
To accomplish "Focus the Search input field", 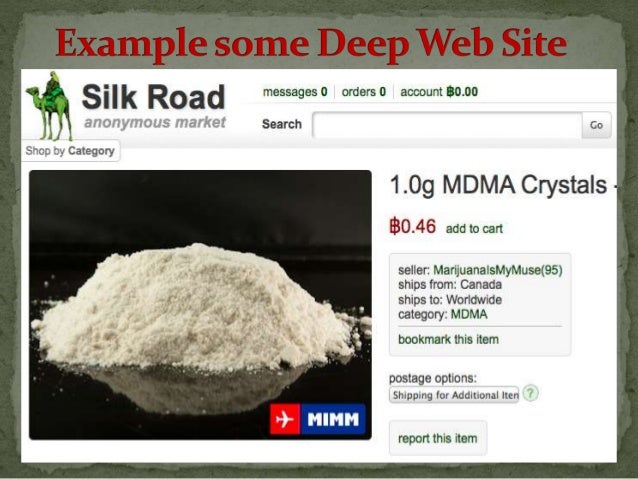I will point(447,125).
